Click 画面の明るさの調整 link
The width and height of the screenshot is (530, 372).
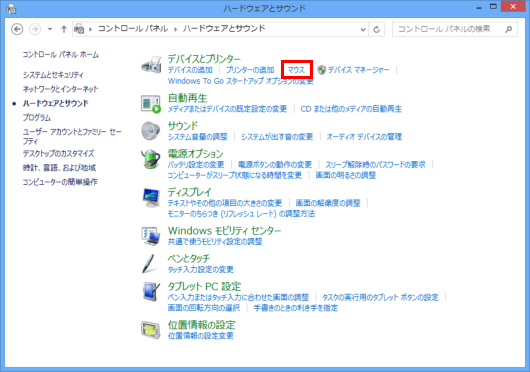[346, 175]
